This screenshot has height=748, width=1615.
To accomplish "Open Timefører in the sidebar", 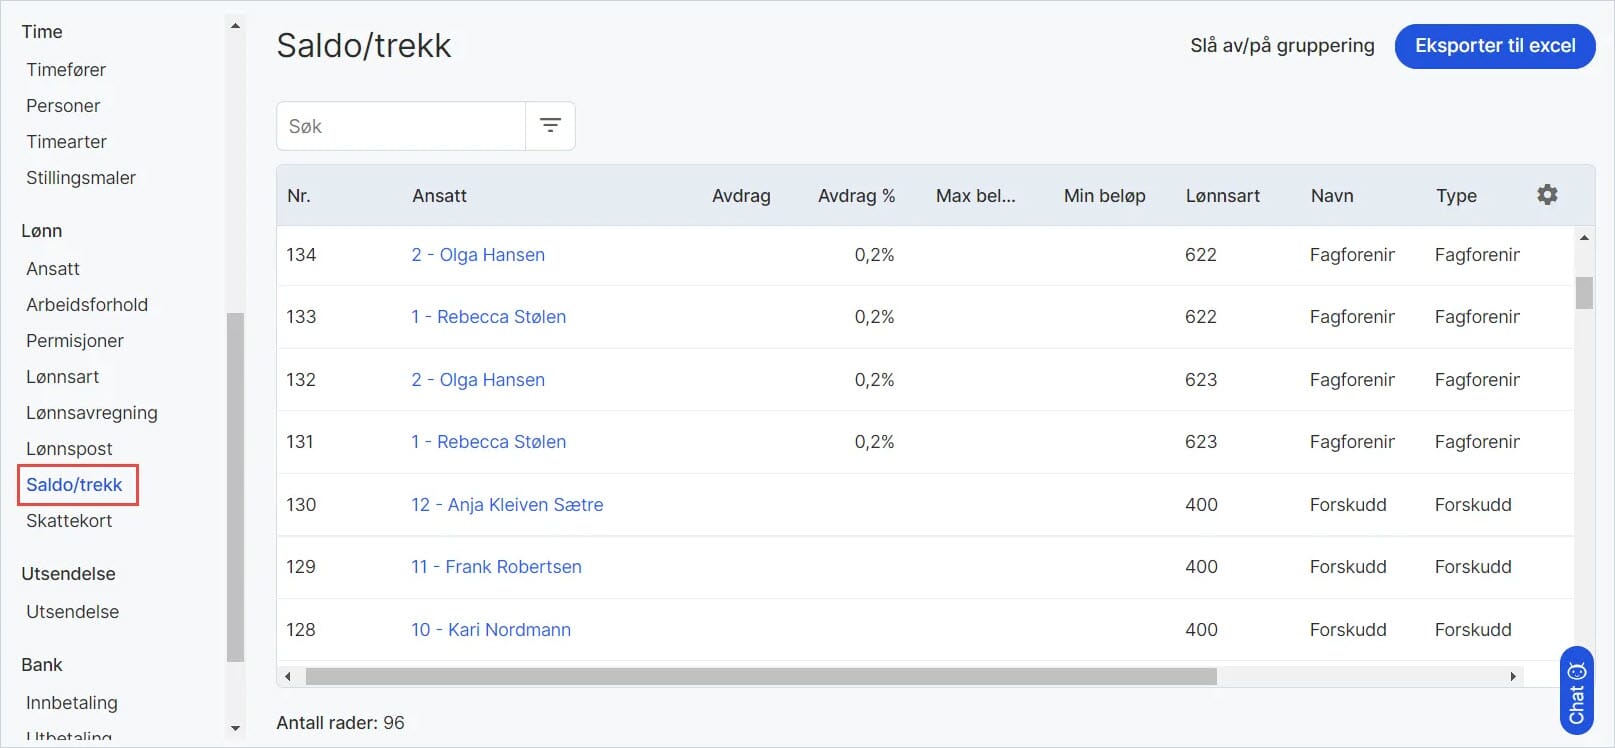I will (x=66, y=70).
